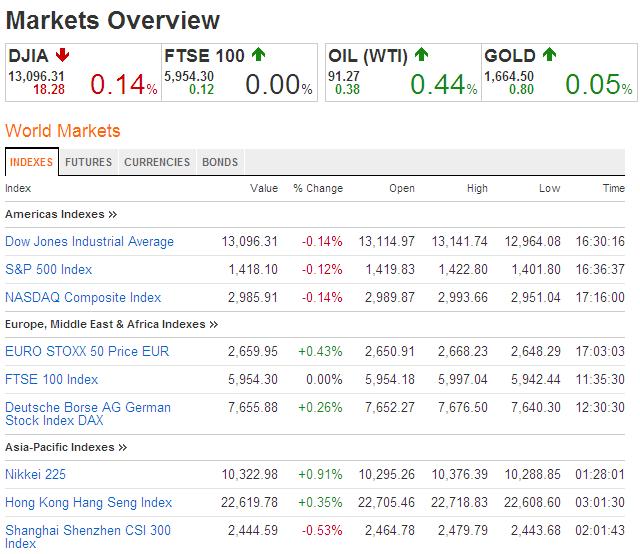Click EURO STOXX change +0.43%
The height and width of the screenshot is (554, 640).
(320, 352)
